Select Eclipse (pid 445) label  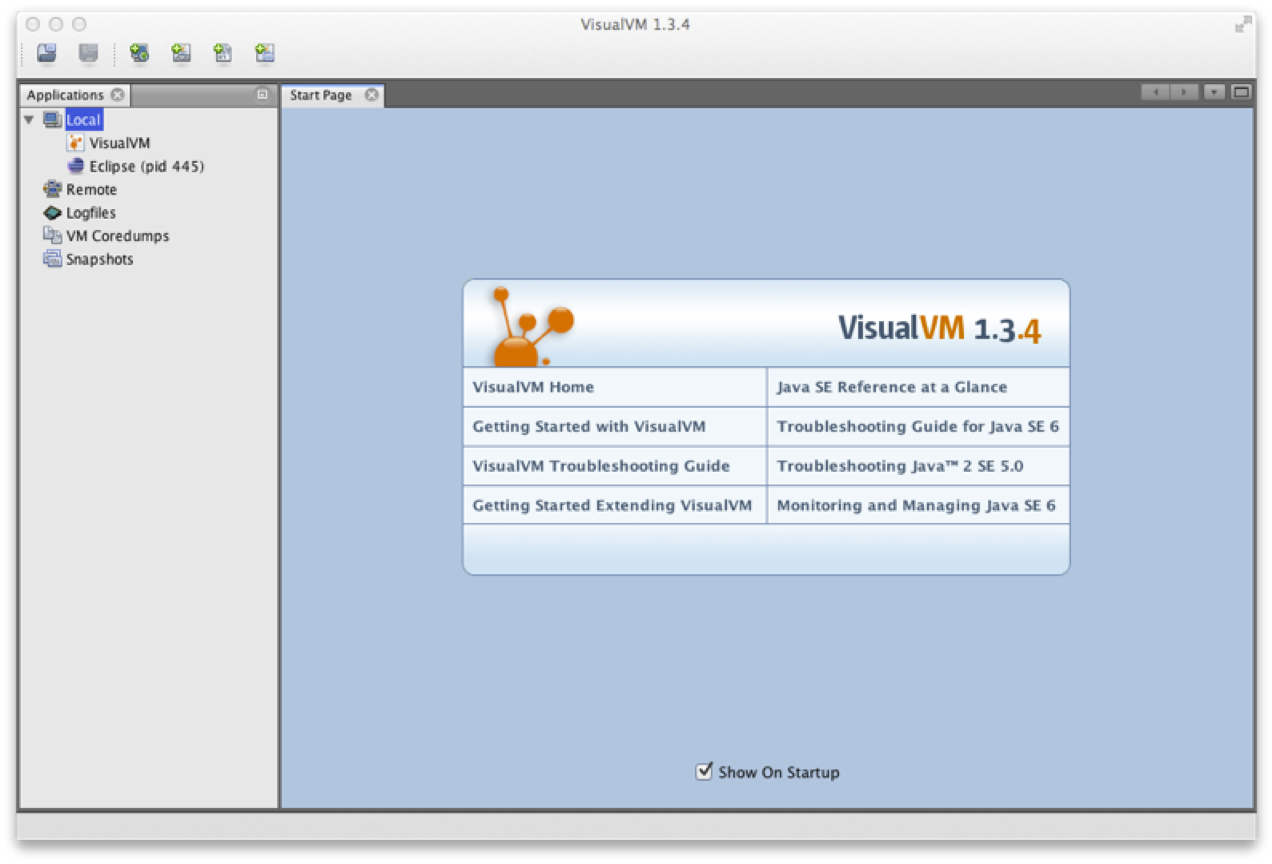click(x=147, y=166)
